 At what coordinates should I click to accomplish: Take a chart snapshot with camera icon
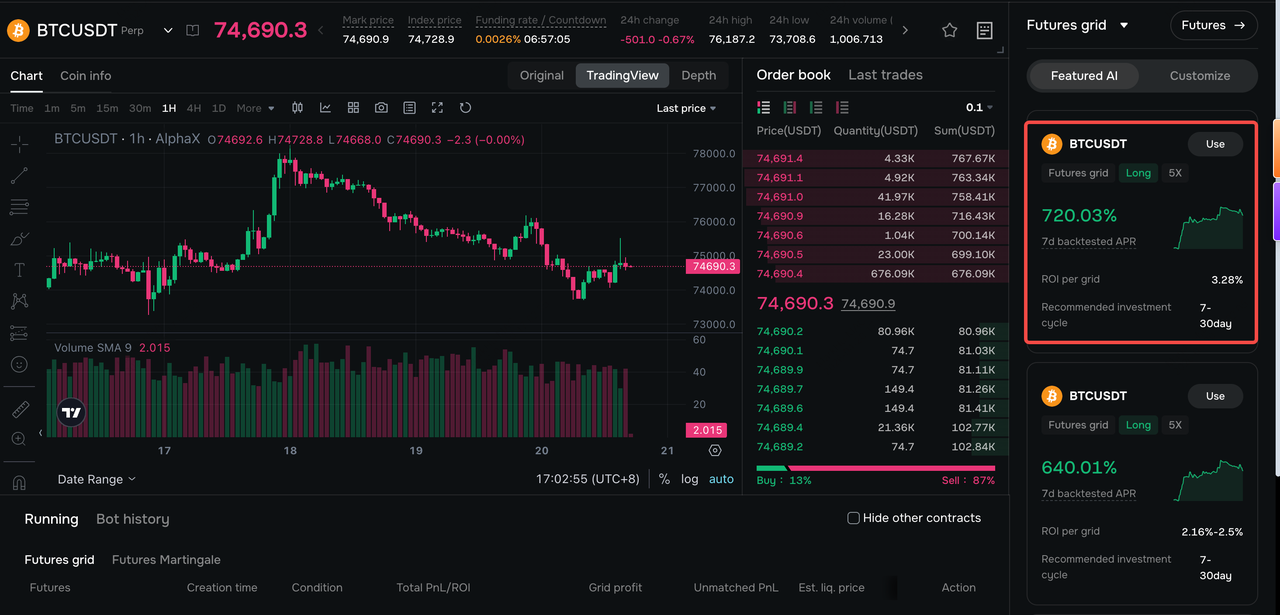tap(381, 108)
